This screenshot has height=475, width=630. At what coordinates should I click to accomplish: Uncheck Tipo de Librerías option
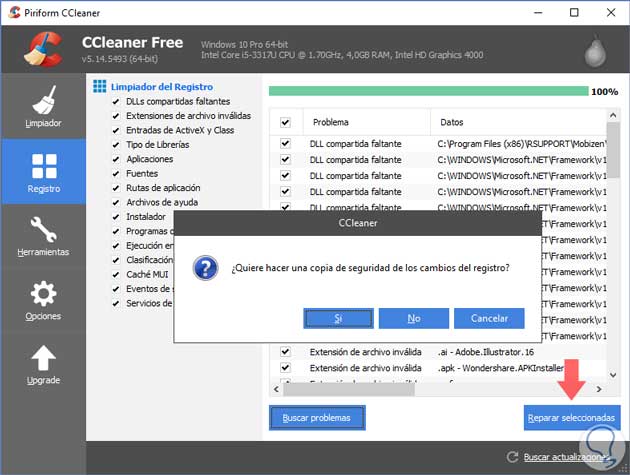pyautogui.click(x=116, y=145)
